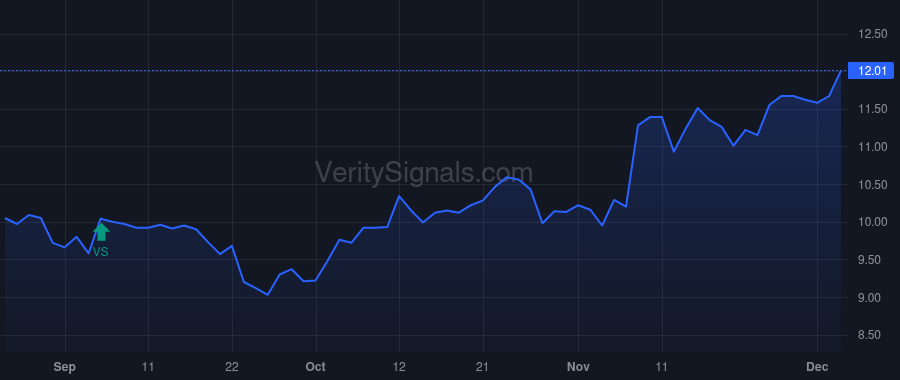Click the Oct label on time axis
This screenshot has height=380, width=900.
point(315,367)
